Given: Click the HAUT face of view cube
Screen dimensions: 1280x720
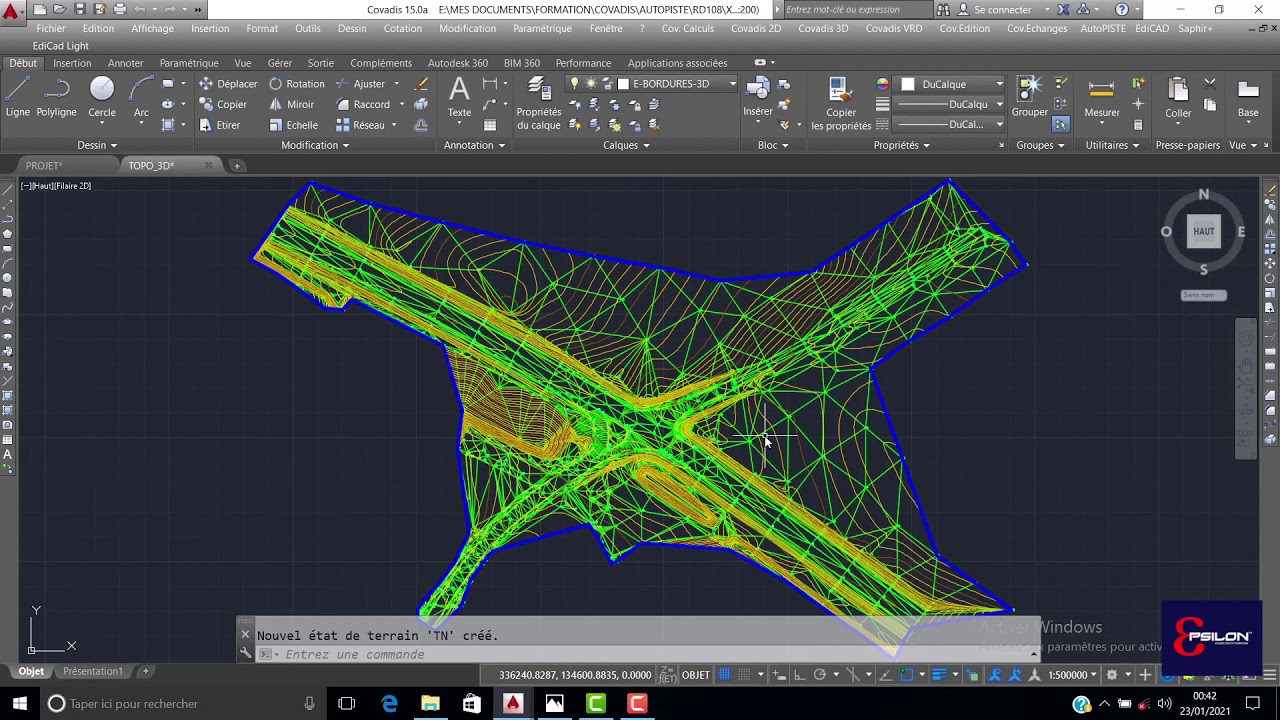Looking at the screenshot, I should click(1204, 232).
